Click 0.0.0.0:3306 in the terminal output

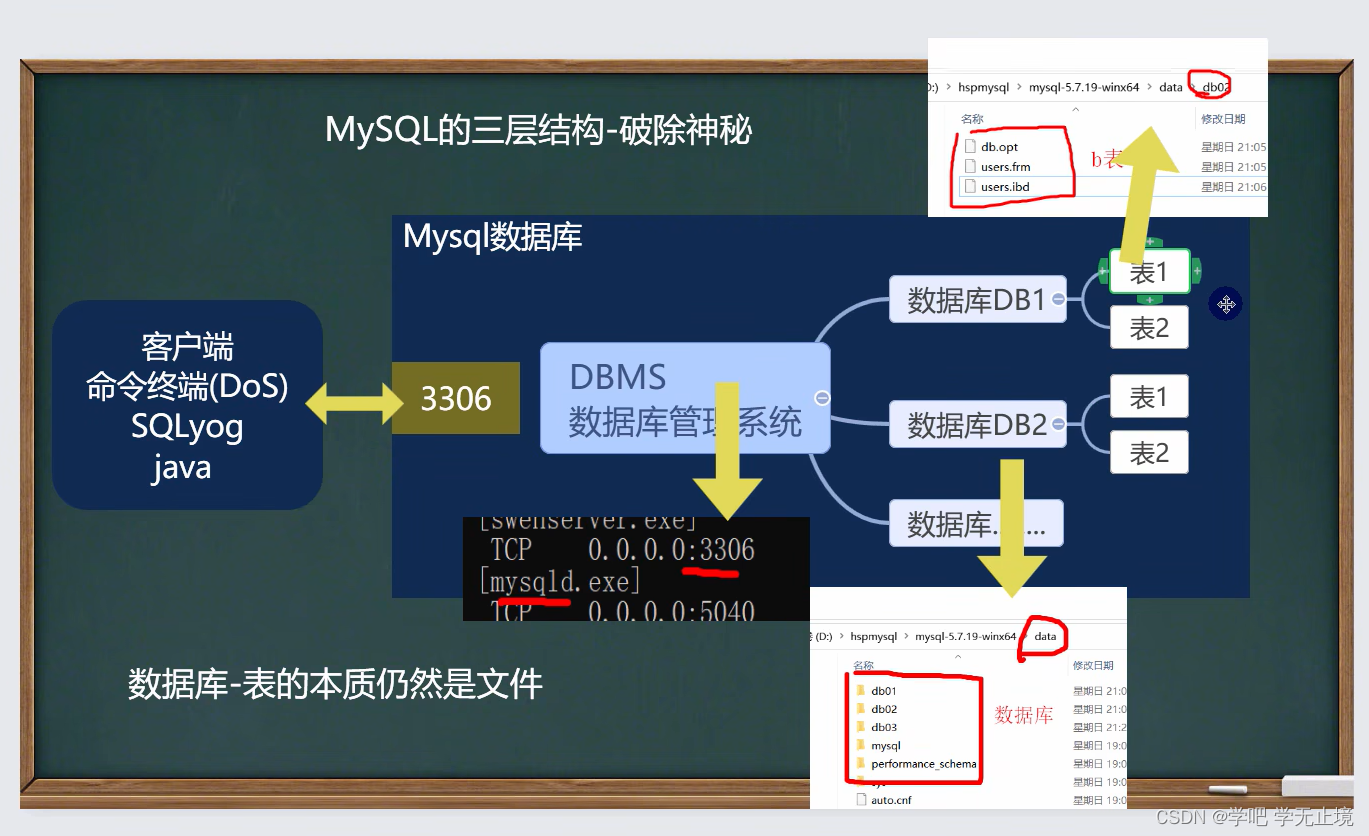point(671,549)
